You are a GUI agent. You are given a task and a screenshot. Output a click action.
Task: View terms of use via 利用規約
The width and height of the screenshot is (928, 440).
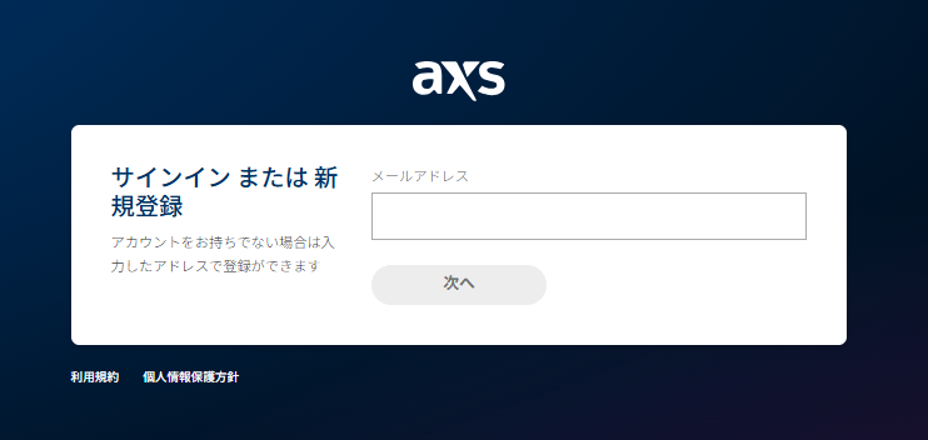tap(95, 377)
